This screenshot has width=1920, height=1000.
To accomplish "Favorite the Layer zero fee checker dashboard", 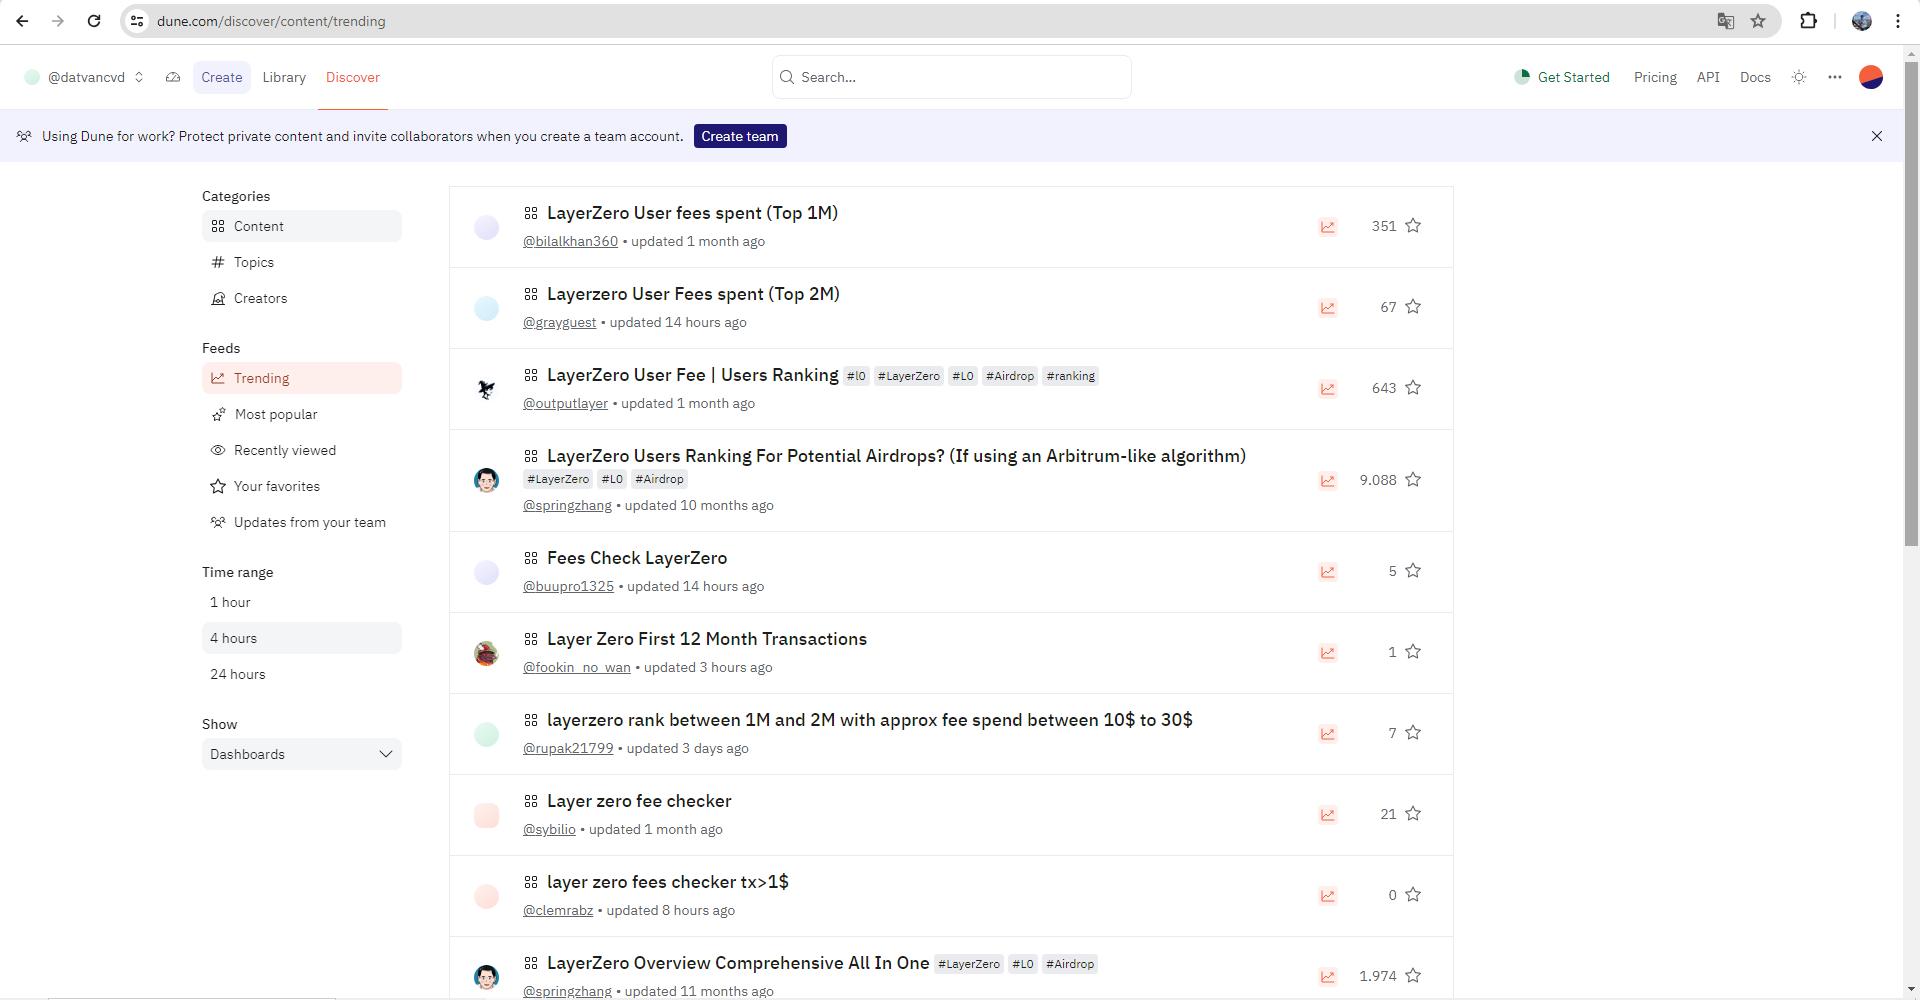I will click(1413, 814).
